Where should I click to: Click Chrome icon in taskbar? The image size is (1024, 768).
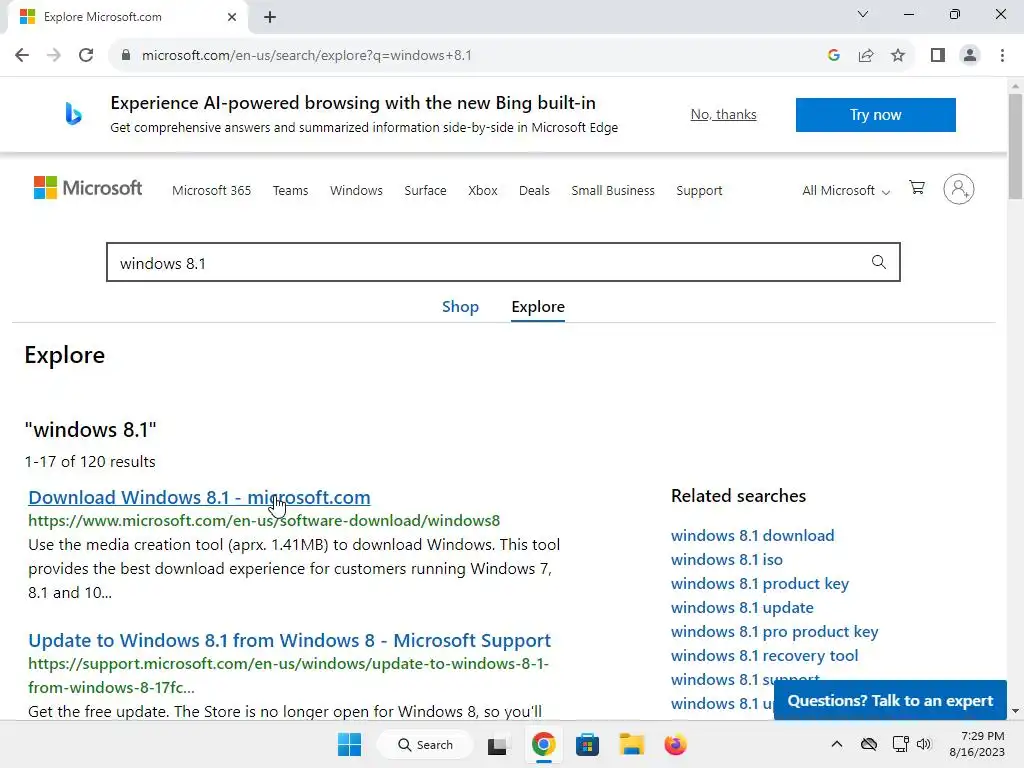point(543,744)
